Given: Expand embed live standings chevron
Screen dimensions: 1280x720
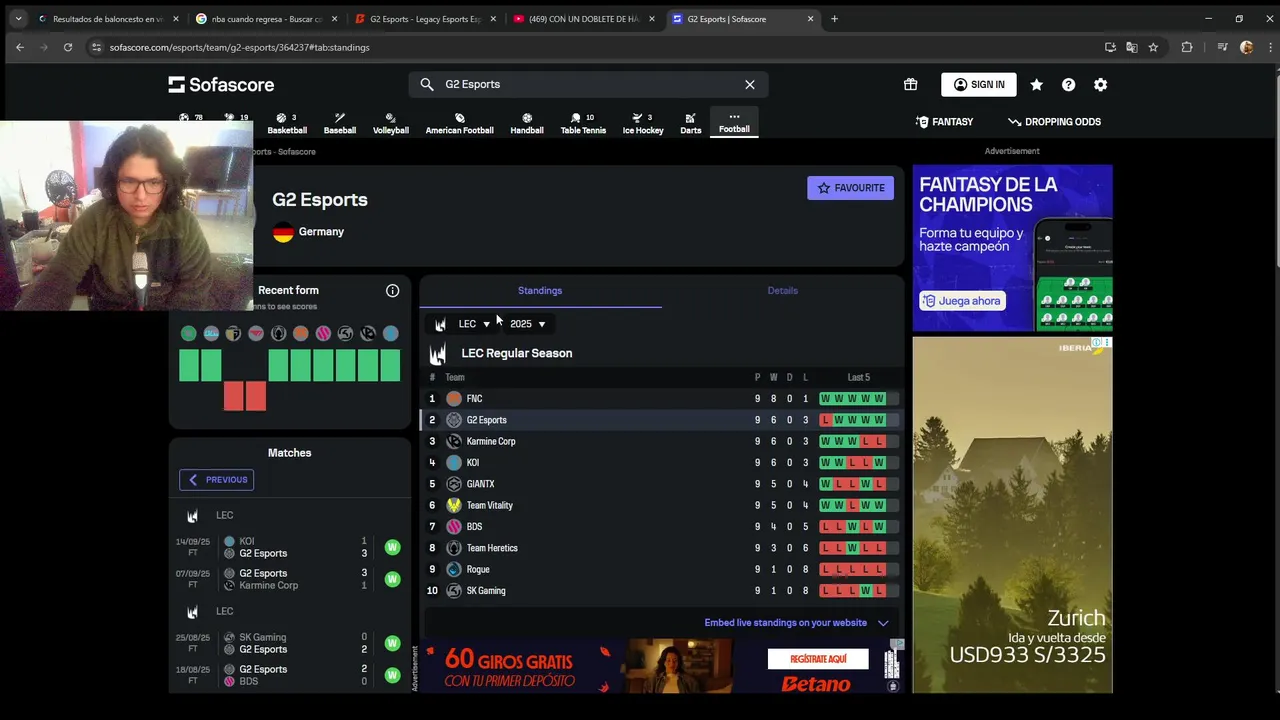Looking at the screenshot, I should point(883,623).
